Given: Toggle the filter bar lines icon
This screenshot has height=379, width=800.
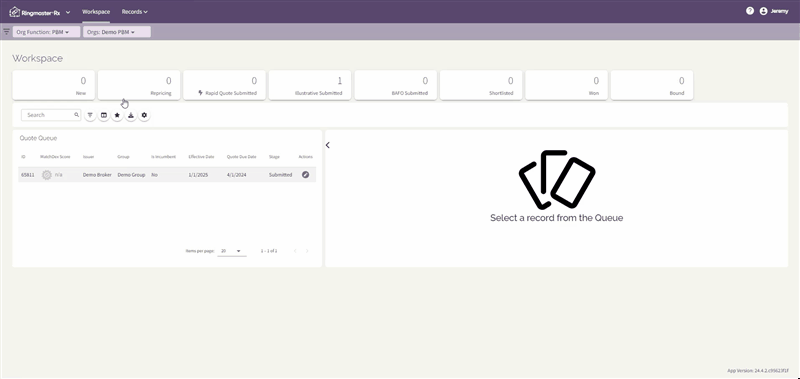Looking at the screenshot, I should [x=7, y=32].
